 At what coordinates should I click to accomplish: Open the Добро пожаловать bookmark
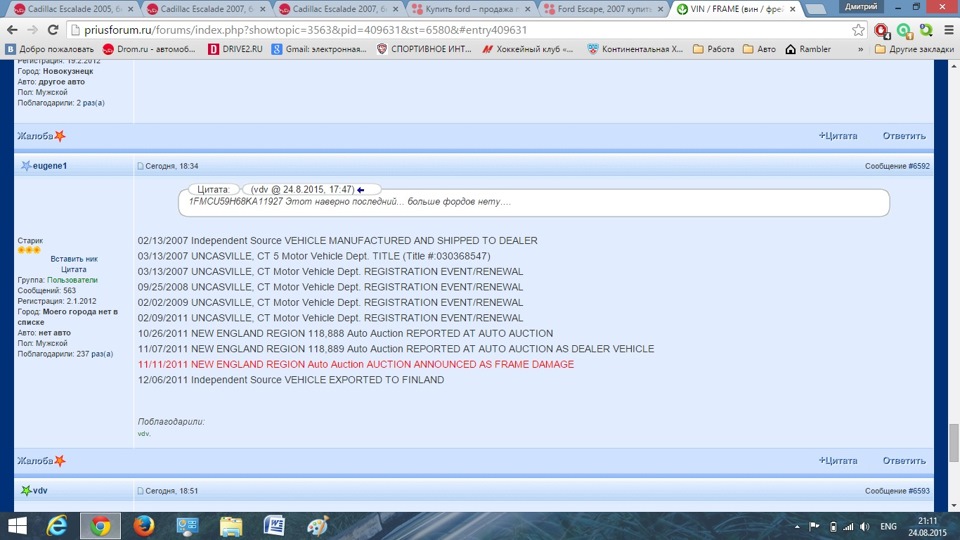coord(49,49)
